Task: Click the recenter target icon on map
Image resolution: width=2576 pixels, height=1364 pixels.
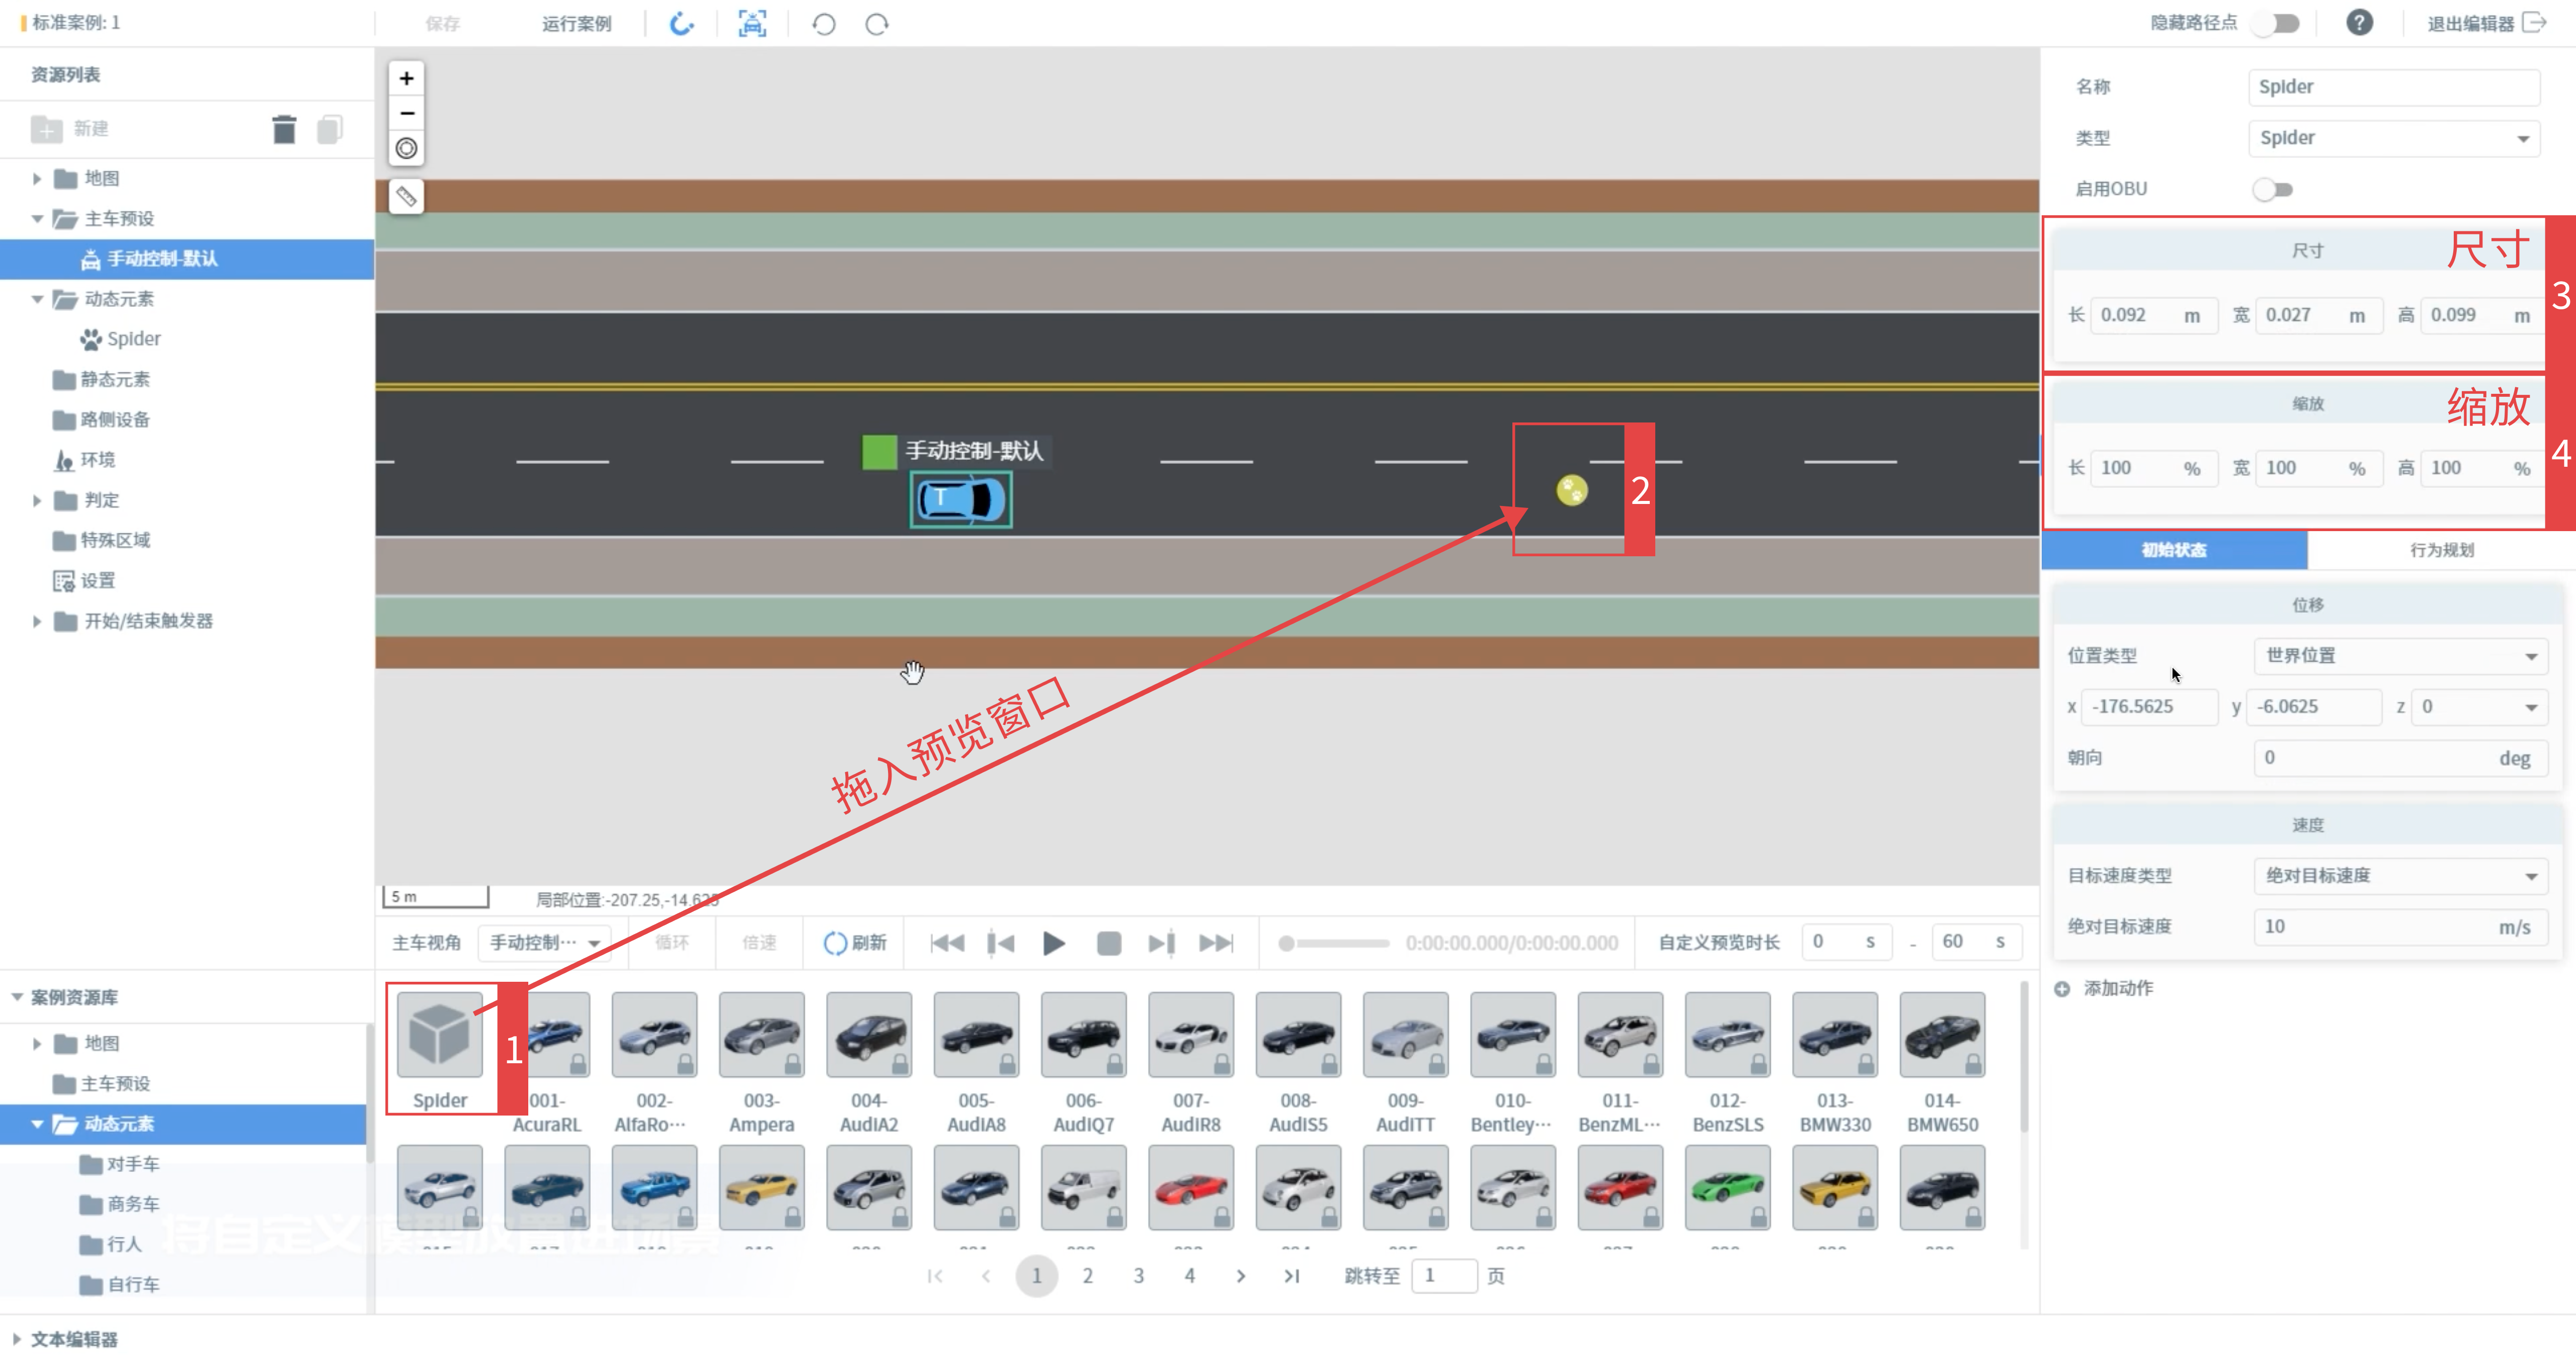Action: click(x=406, y=148)
